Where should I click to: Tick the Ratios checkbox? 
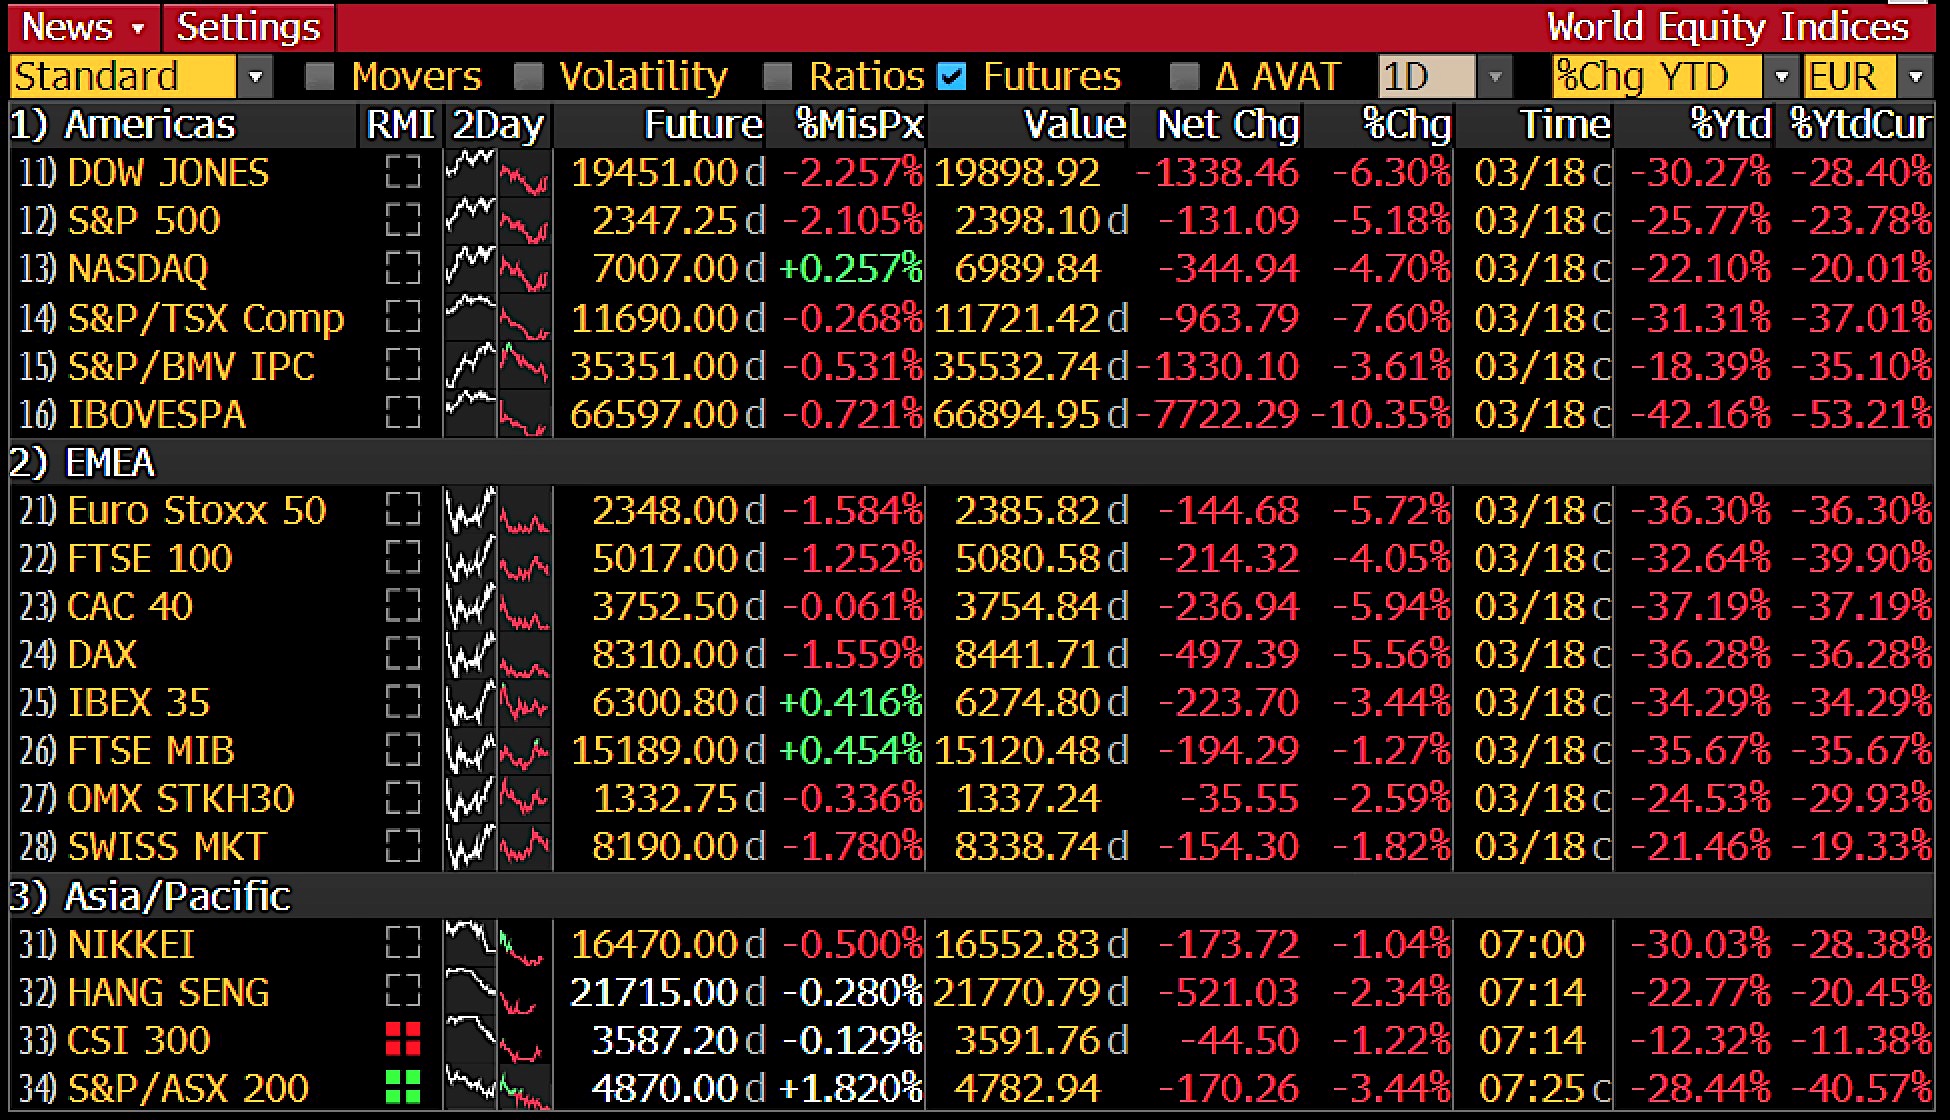[777, 77]
